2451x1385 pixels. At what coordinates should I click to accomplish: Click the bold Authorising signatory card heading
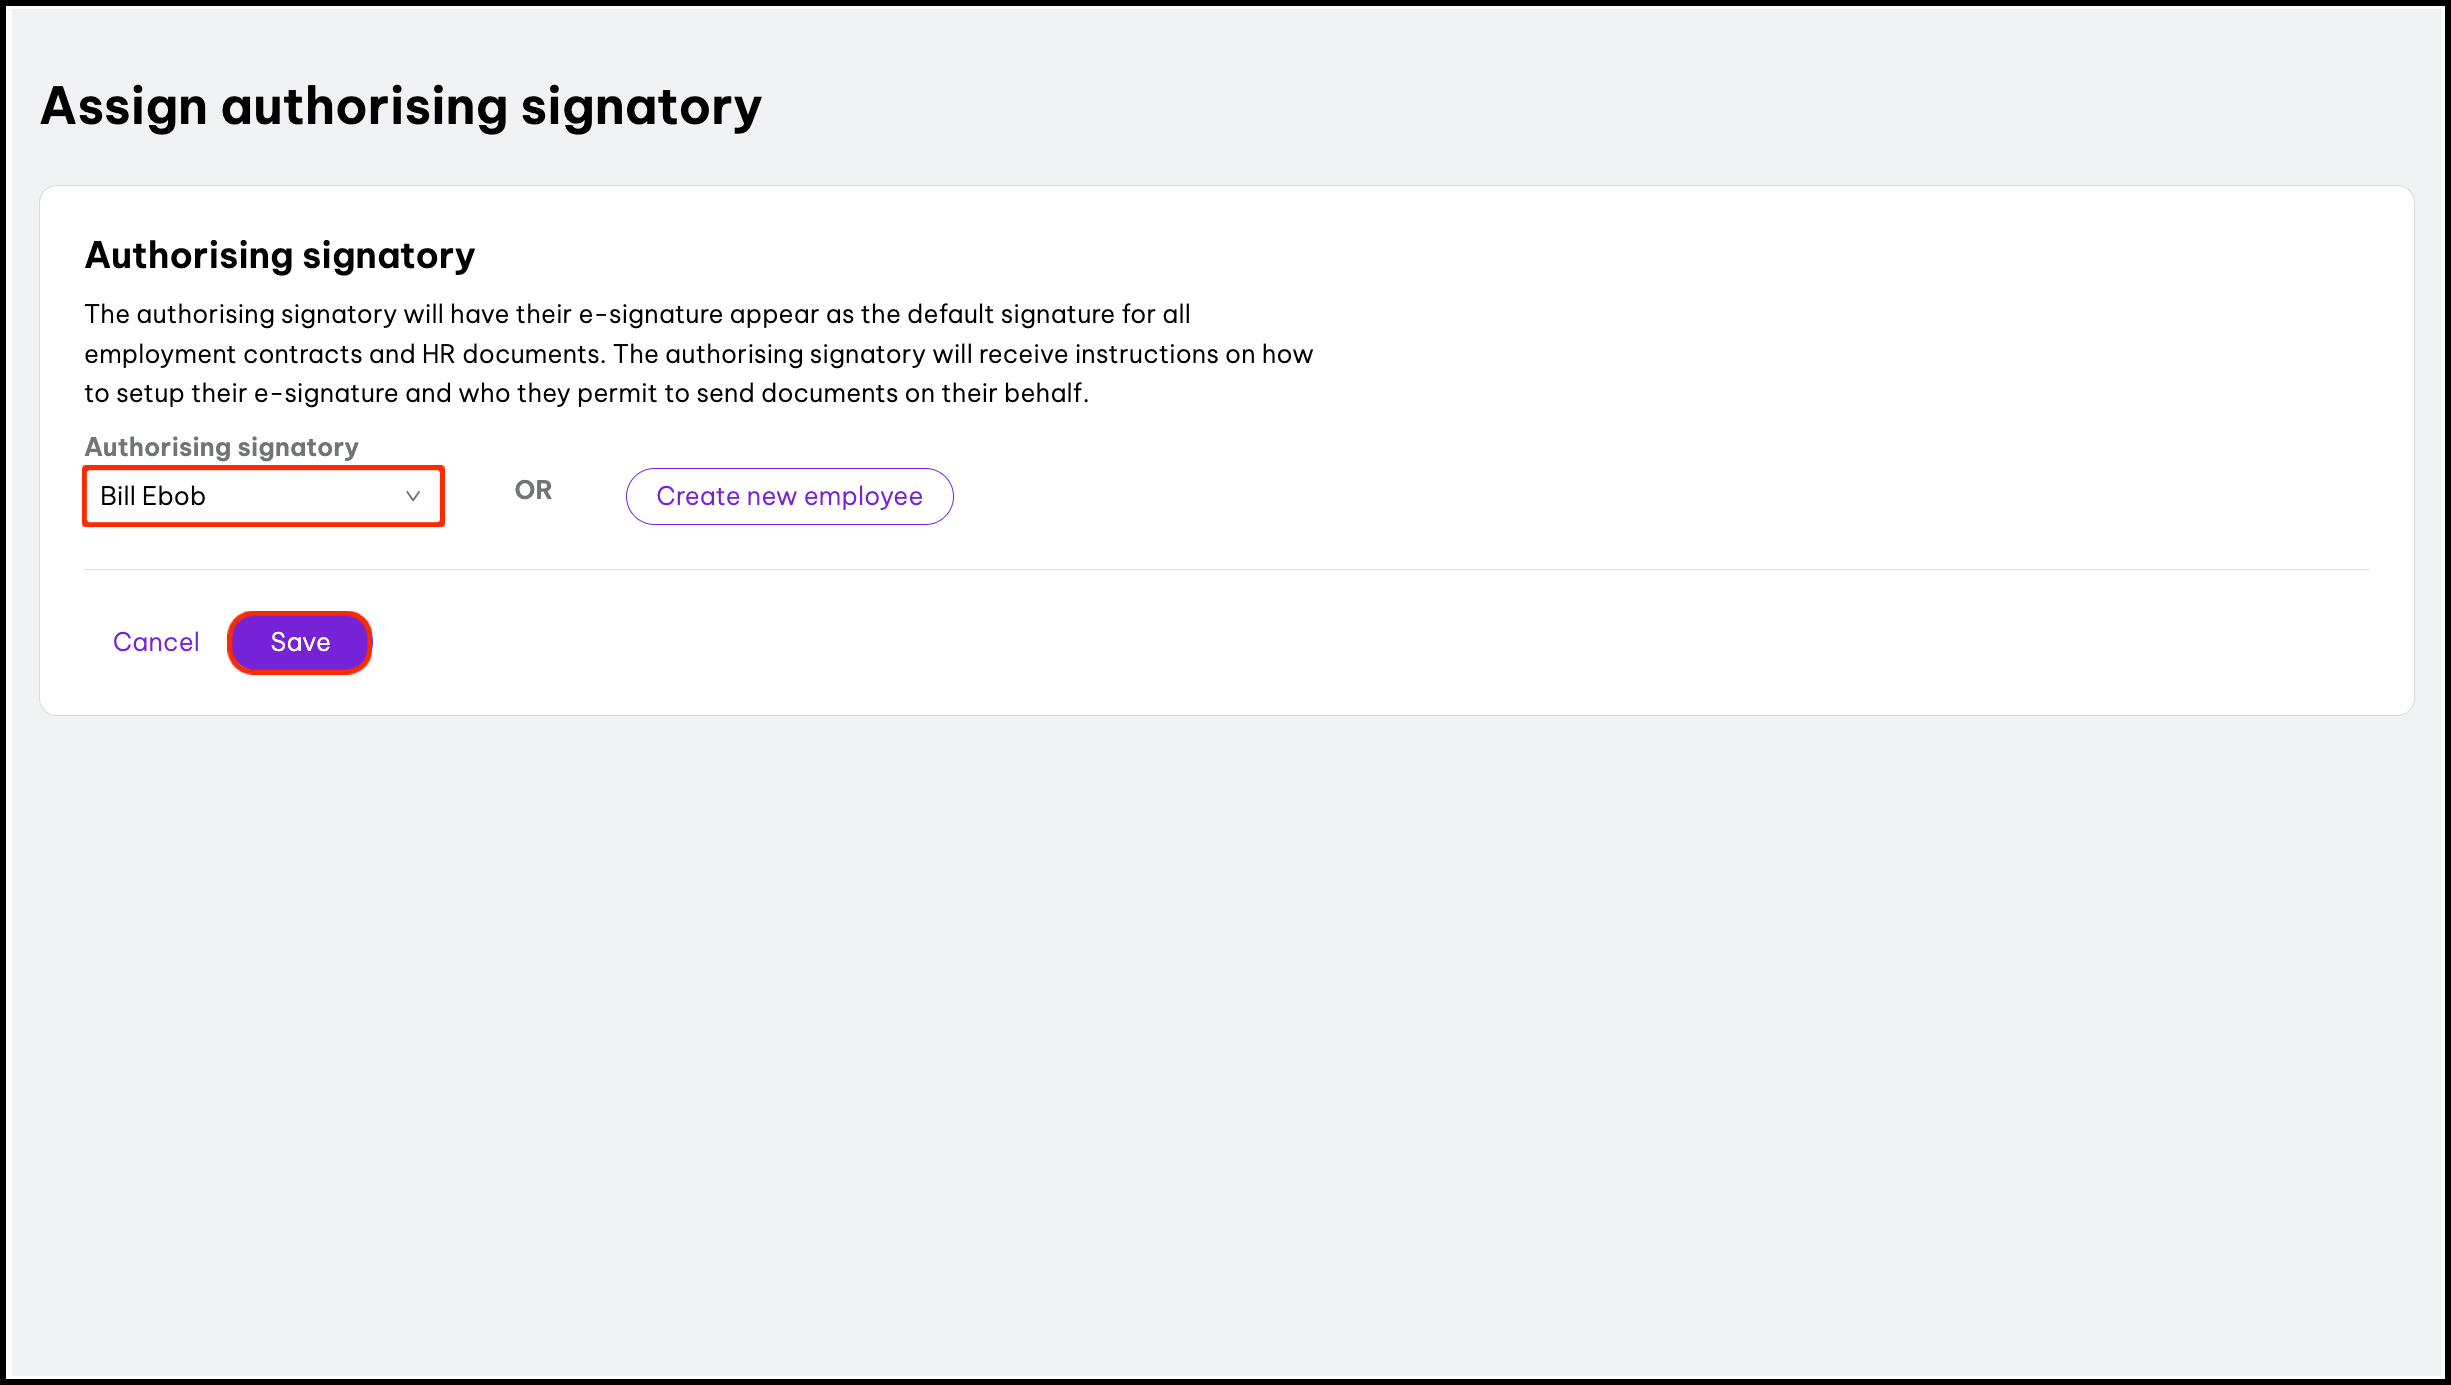(280, 255)
